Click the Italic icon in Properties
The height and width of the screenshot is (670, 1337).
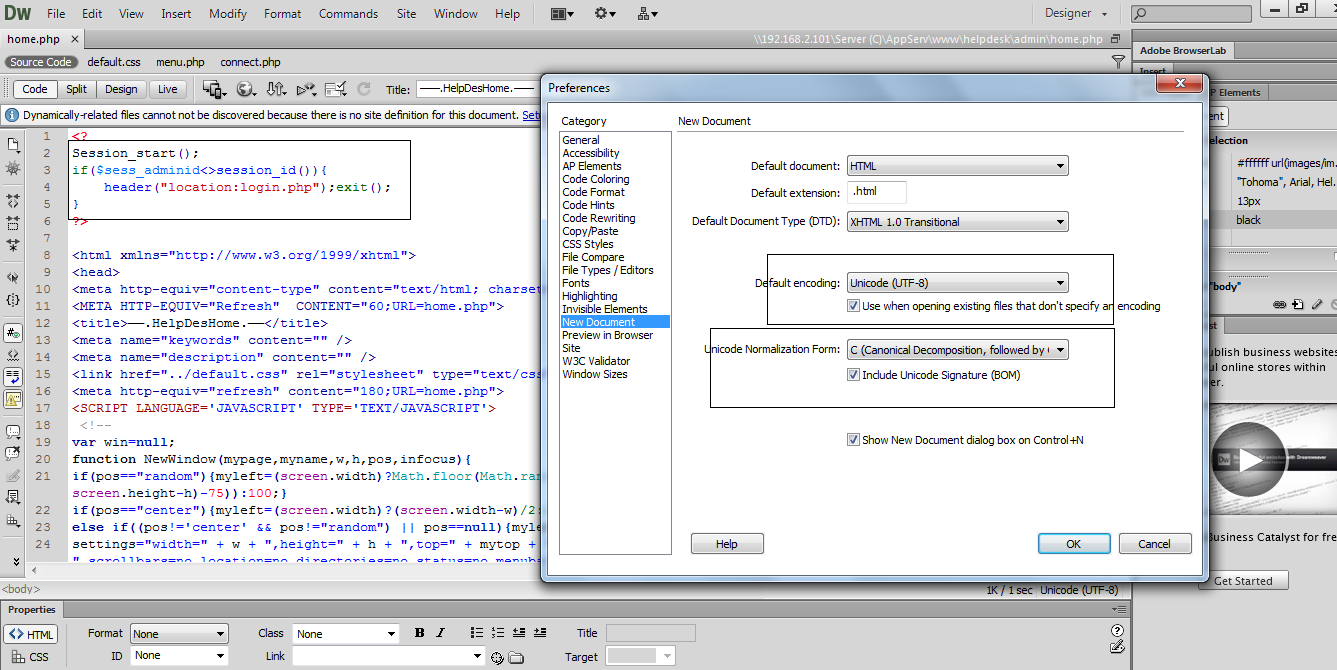442,633
